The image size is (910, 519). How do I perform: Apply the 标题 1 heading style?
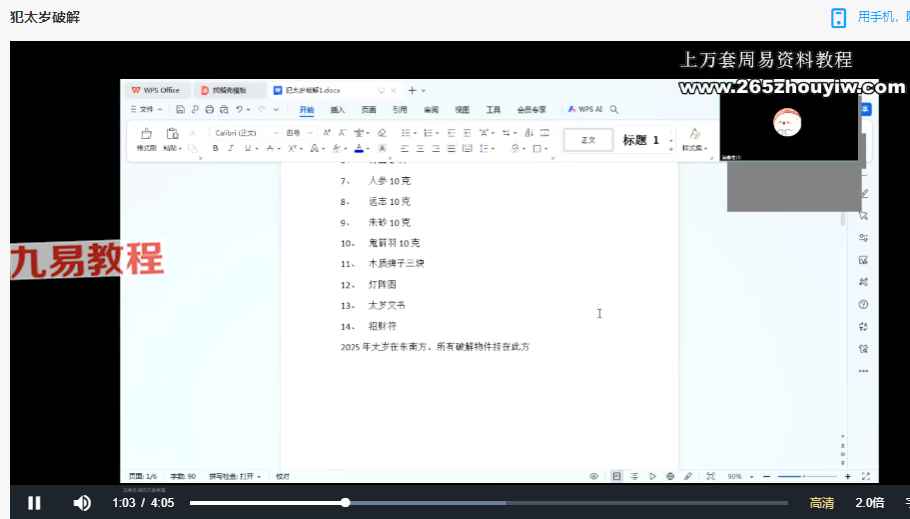click(x=641, y=140)
